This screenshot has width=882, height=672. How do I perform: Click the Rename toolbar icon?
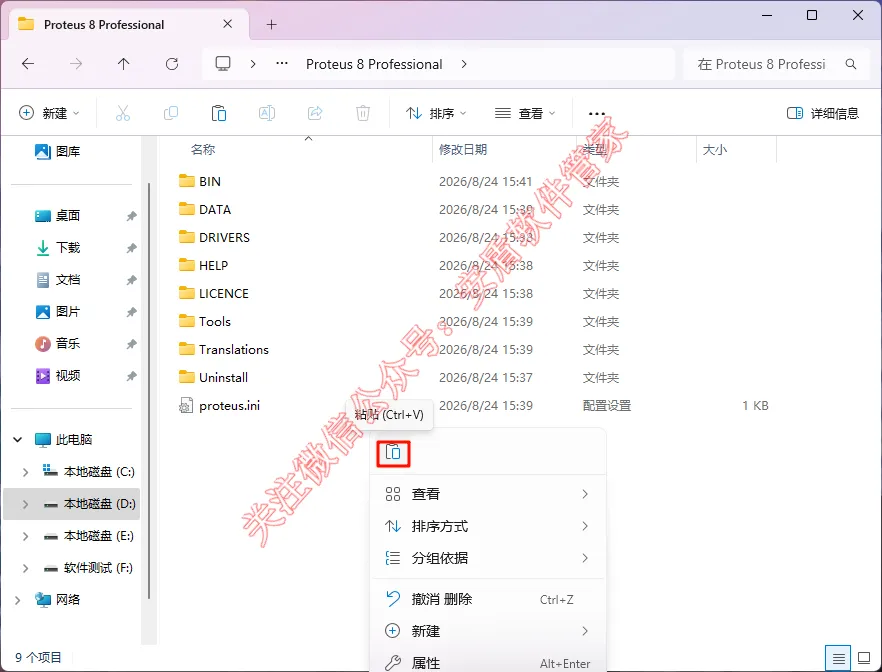point(267,113)
